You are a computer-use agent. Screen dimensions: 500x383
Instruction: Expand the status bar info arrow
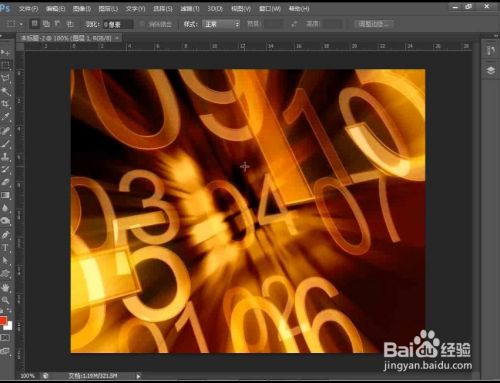click(138, 376)
